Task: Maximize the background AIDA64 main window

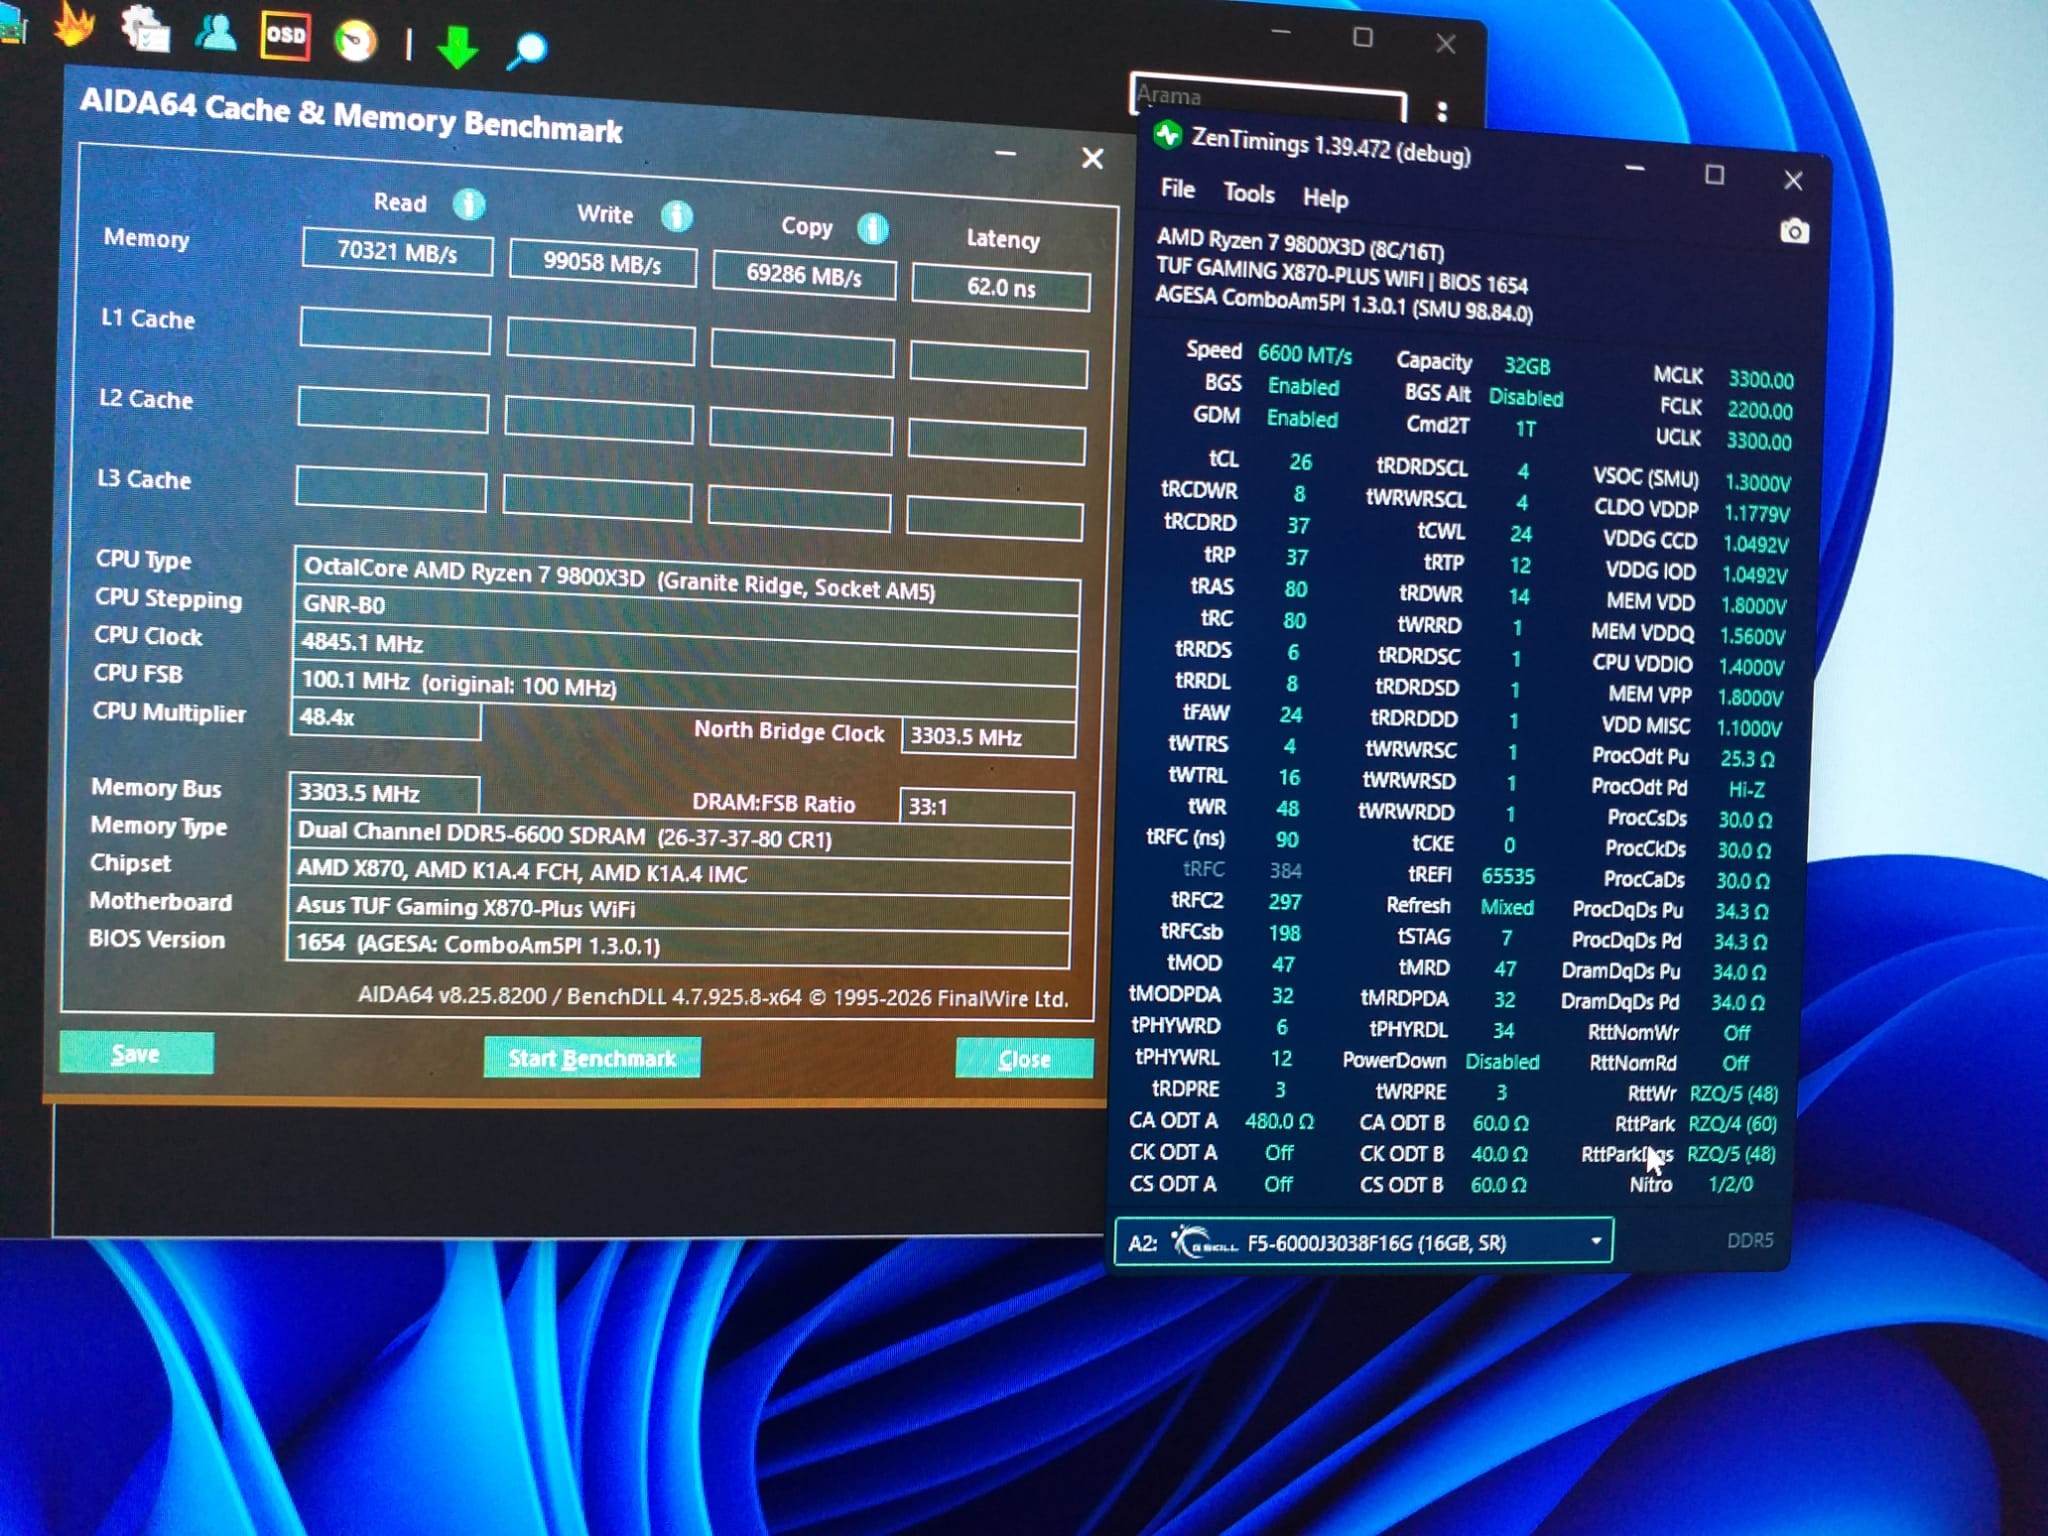Action: (x=1362, y=38)
